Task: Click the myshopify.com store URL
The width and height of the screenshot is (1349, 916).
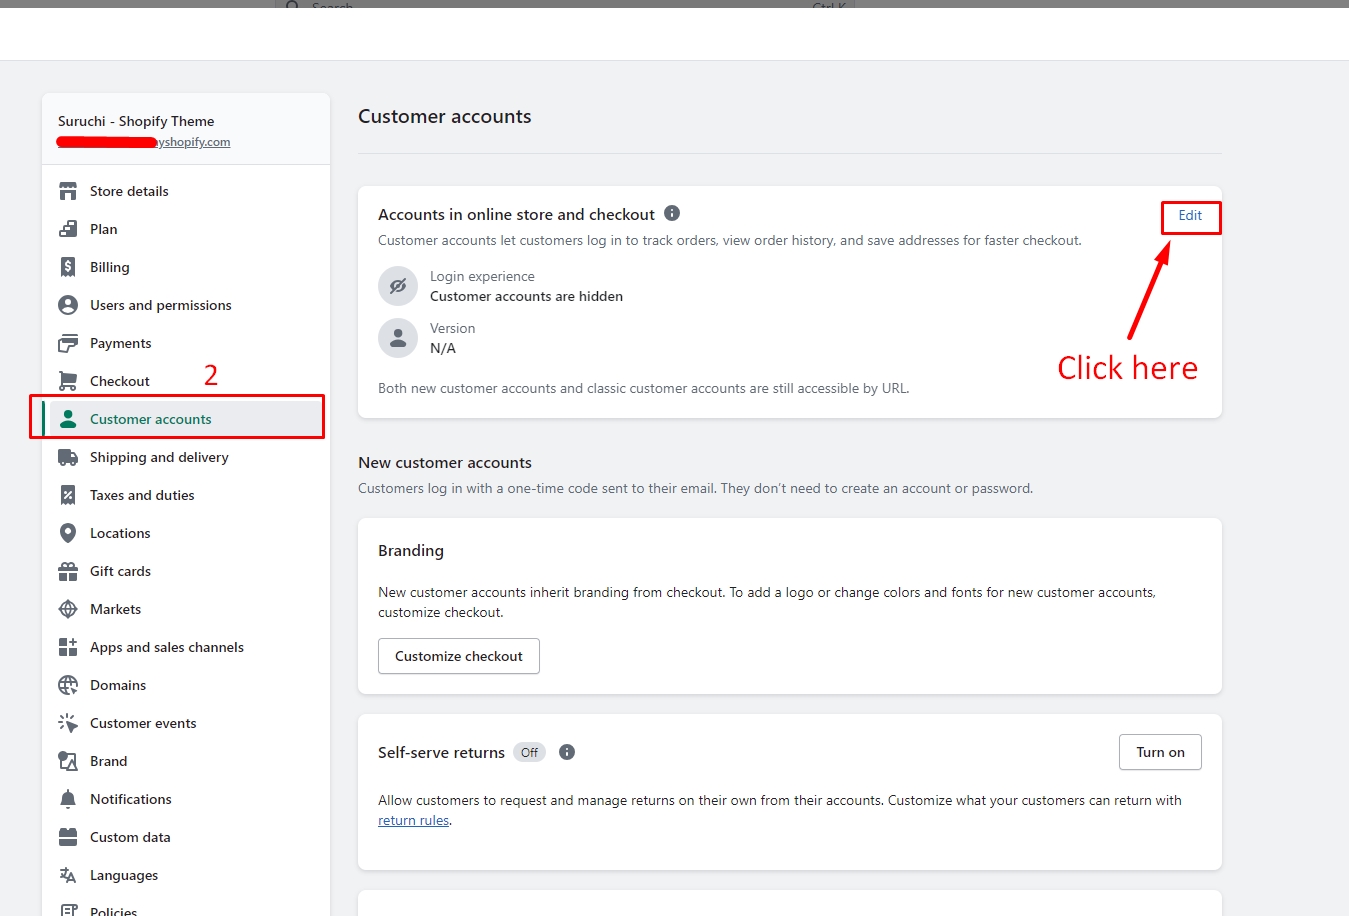Action: click(195, 142)
